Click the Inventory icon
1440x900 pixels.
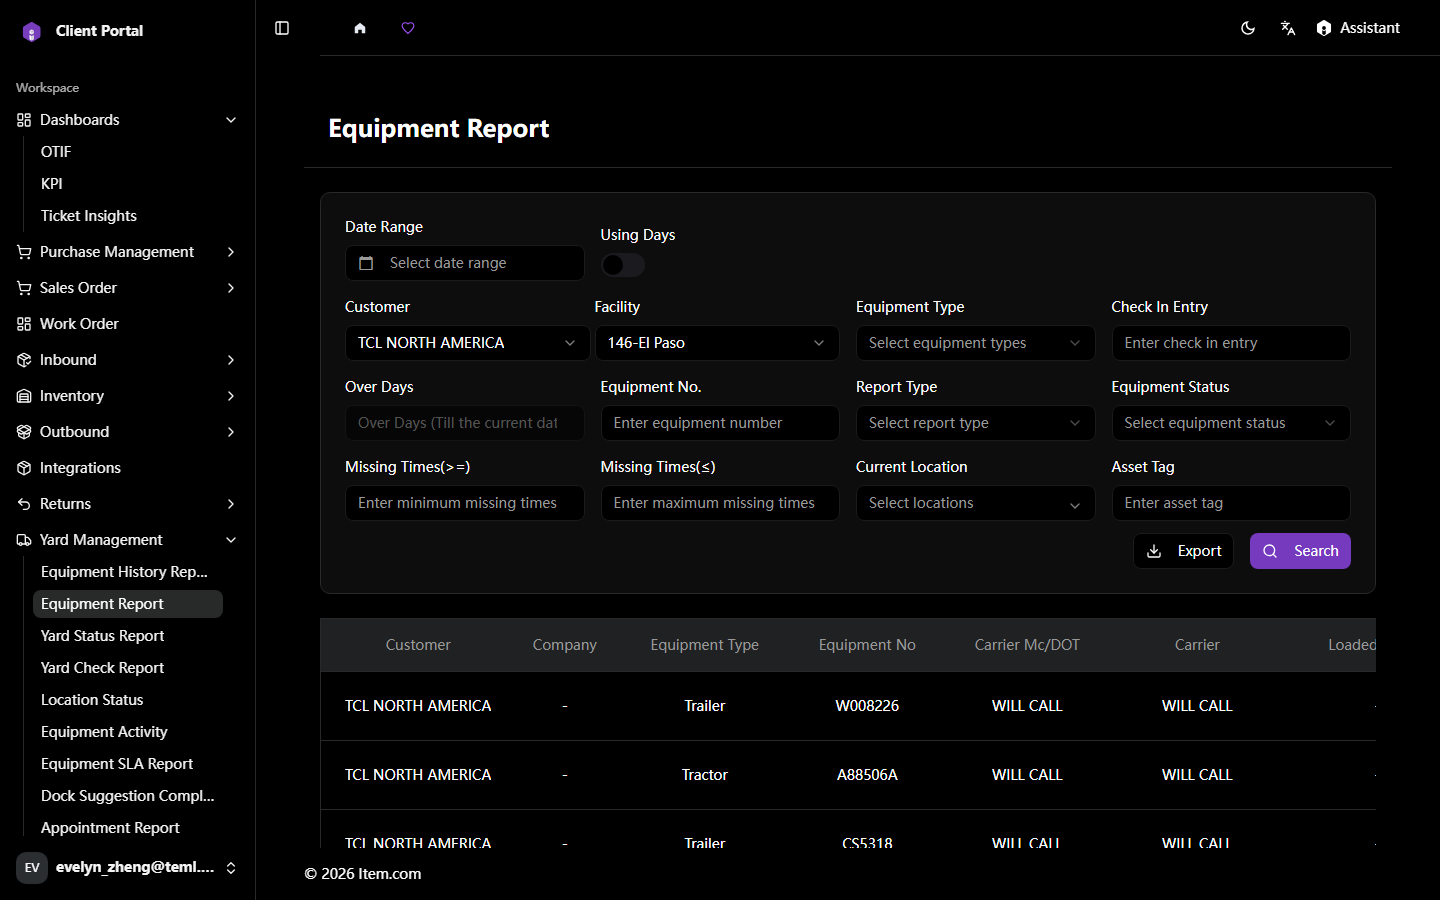click(24, 396)
